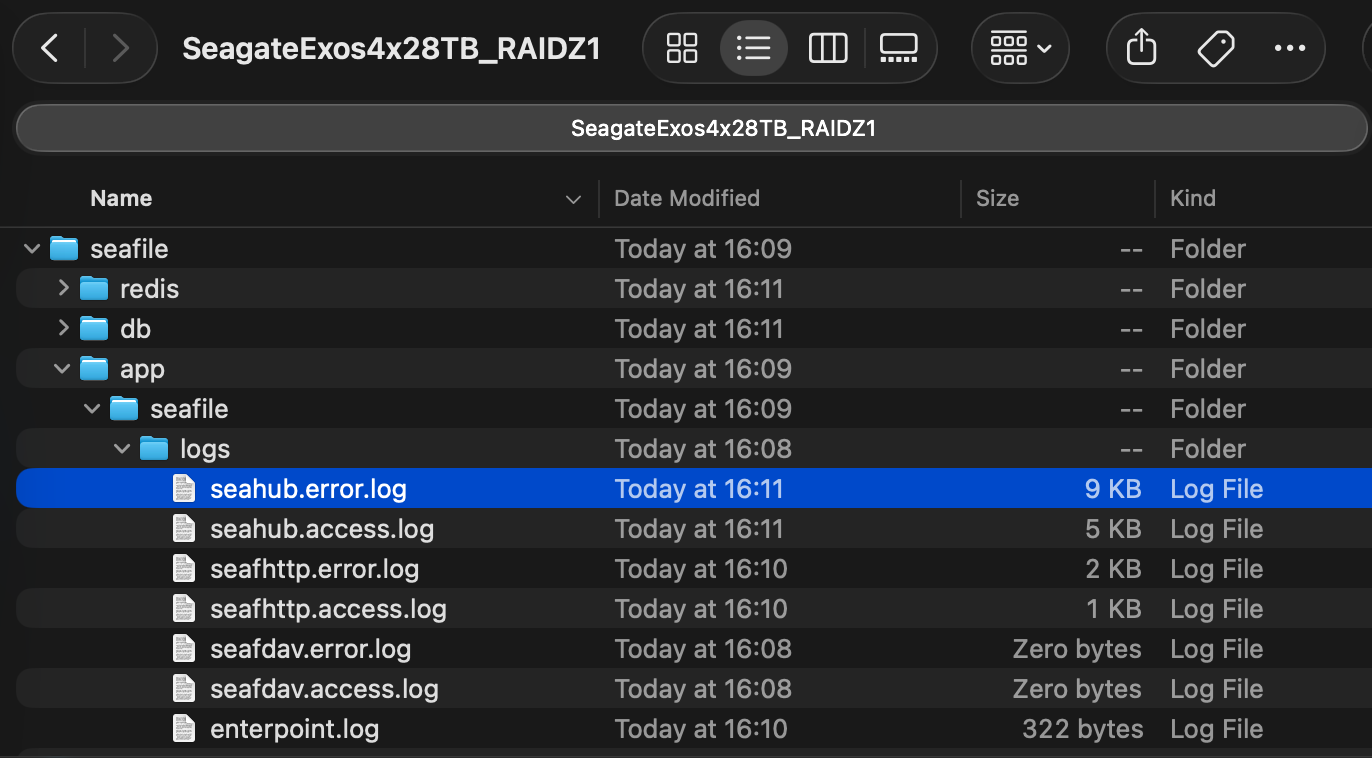Select the enterpoint.log file
The height and width of the screenshot is (758, 1372).
(294, 729)
